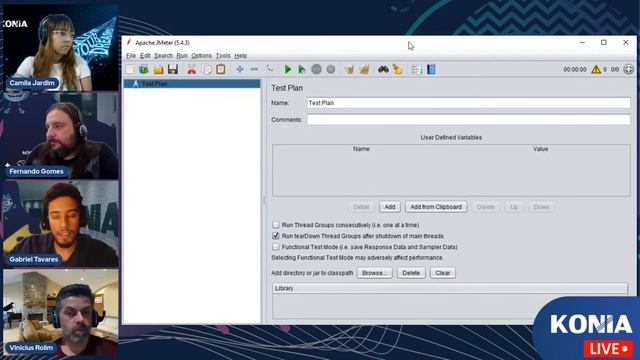Enable Functional Test Mode checkbox
The width and height of the screenshot is (640, 360).
coord(276,247)
